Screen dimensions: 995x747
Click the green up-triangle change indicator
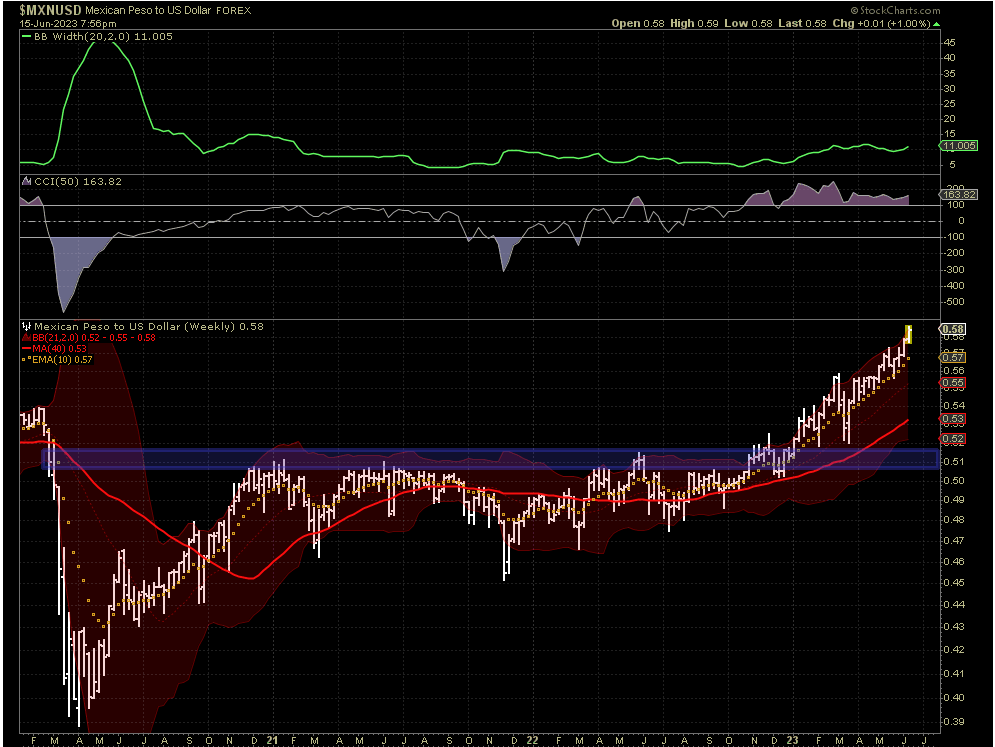(937, 24)
